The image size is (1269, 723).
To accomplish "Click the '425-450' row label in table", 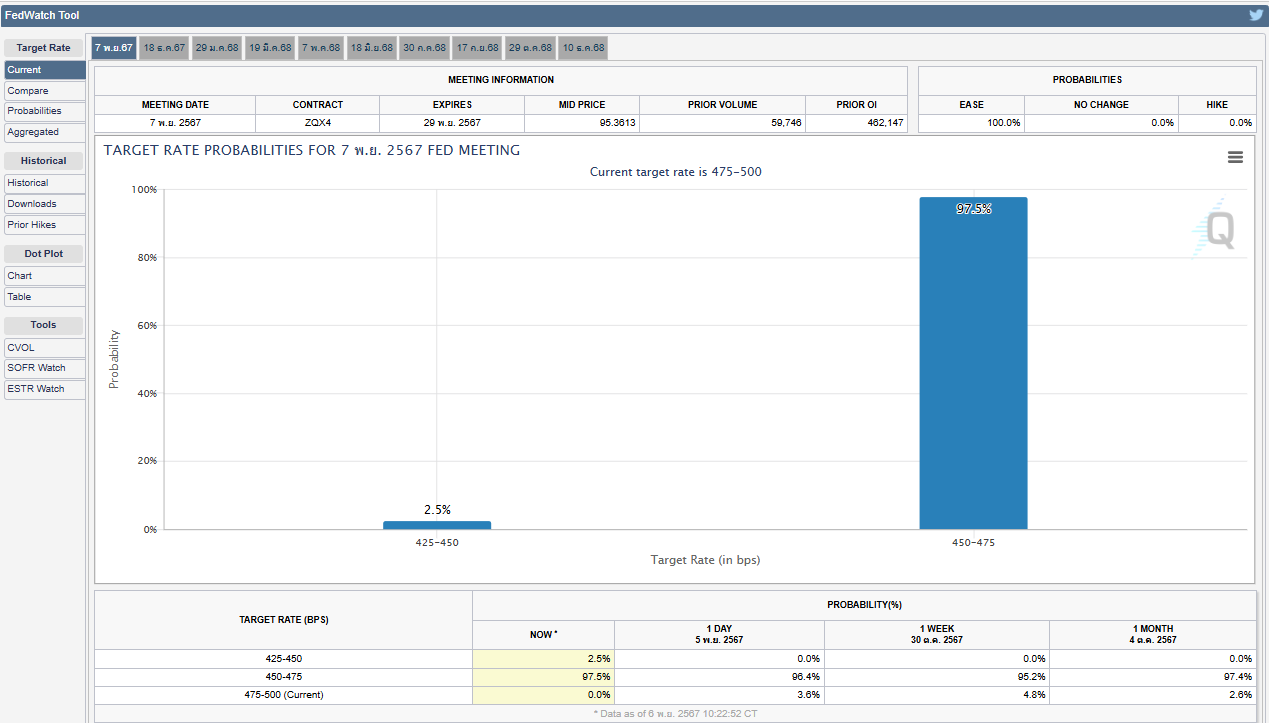I will pos(283,659).
